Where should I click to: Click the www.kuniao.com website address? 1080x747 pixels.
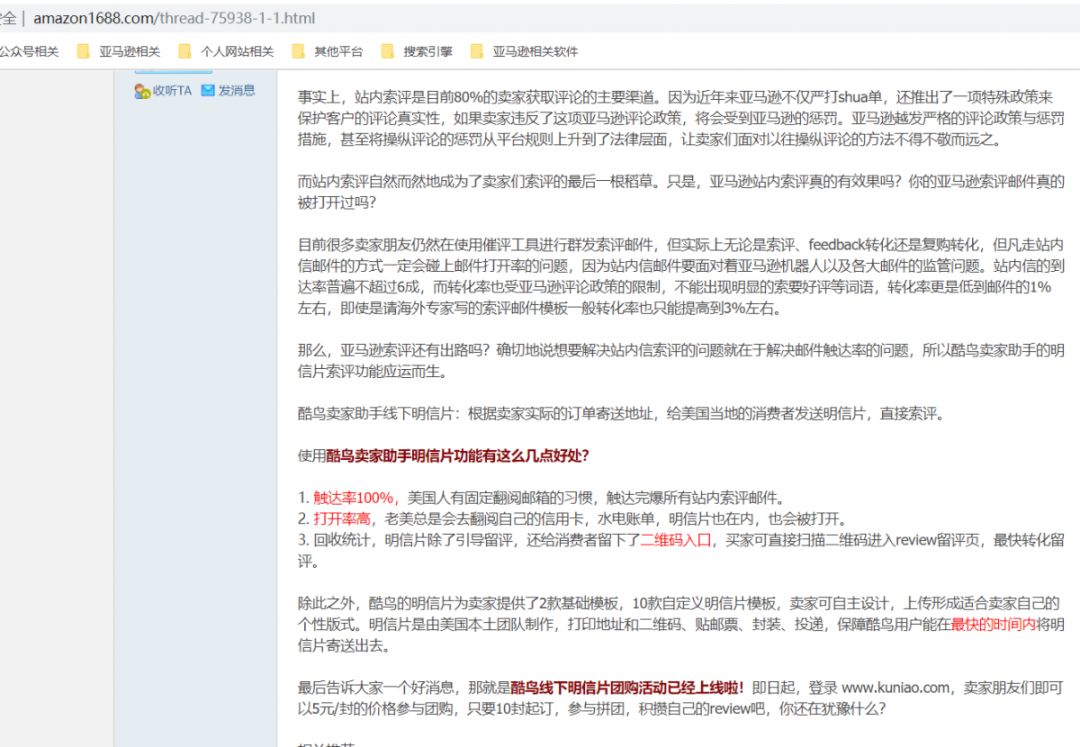pyautogui.click(x=894, y=688)
